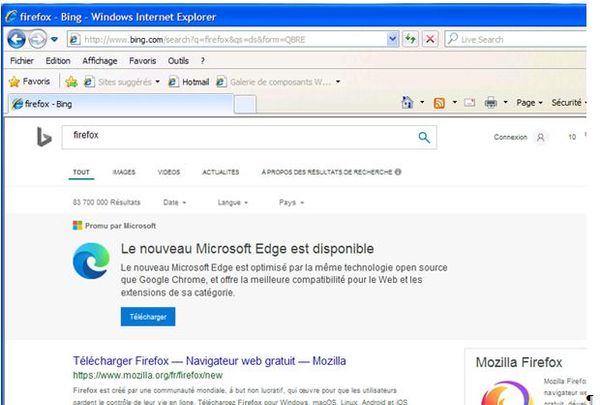This screenshot has width=600, height=405.
Task: Expand the Home icon dropdown arrow
Action: pyautogui.click(x=422, y=102)
